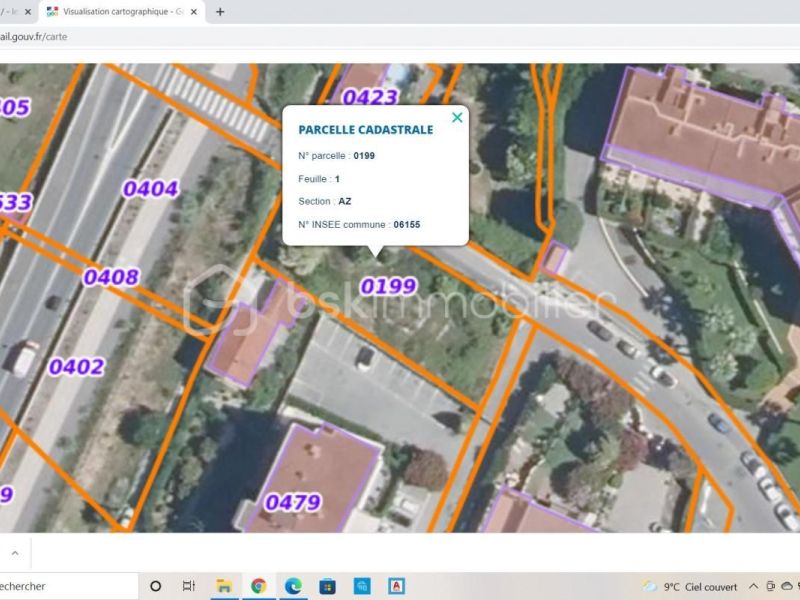The image size is (800, 600).
Task: Open Google Chrome from the taskbar
Action: tap(258, 586)
